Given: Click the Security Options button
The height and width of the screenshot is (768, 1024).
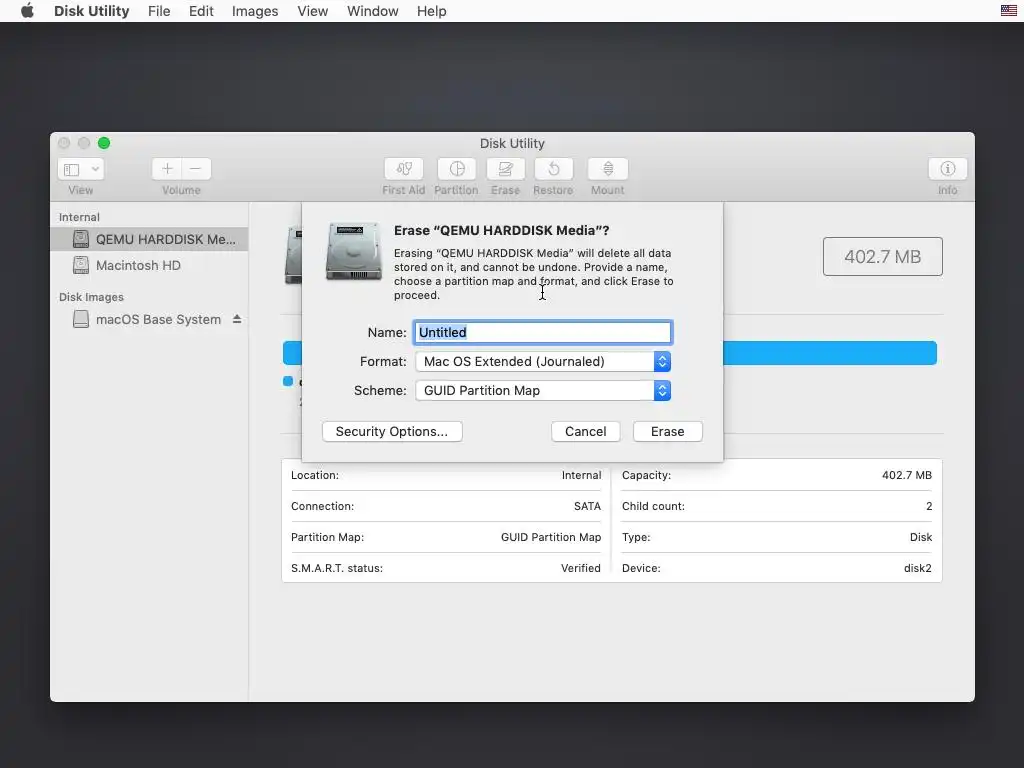Looking at the screenshot, I should pyautogui.click(x=392, y=432).
